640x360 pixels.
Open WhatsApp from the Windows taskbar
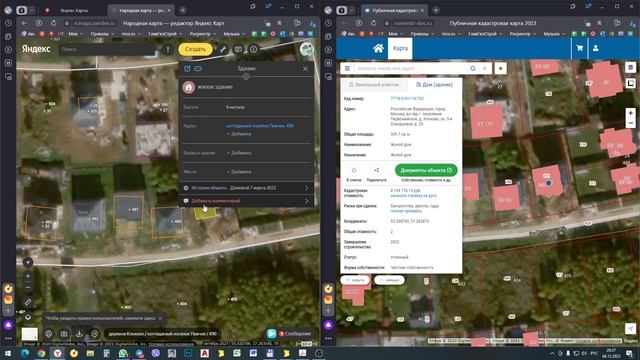(122, 353)
